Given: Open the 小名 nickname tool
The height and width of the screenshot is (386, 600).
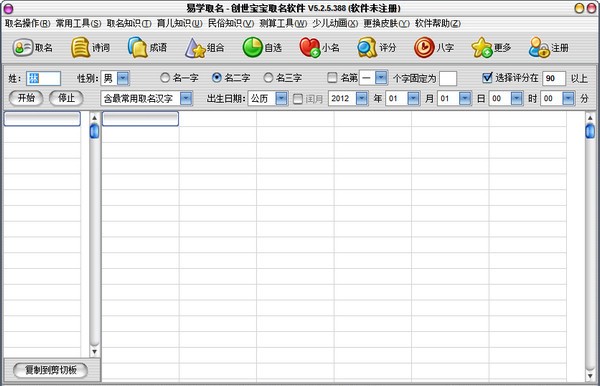Looking at the screenshot, I should coord(319,48).
